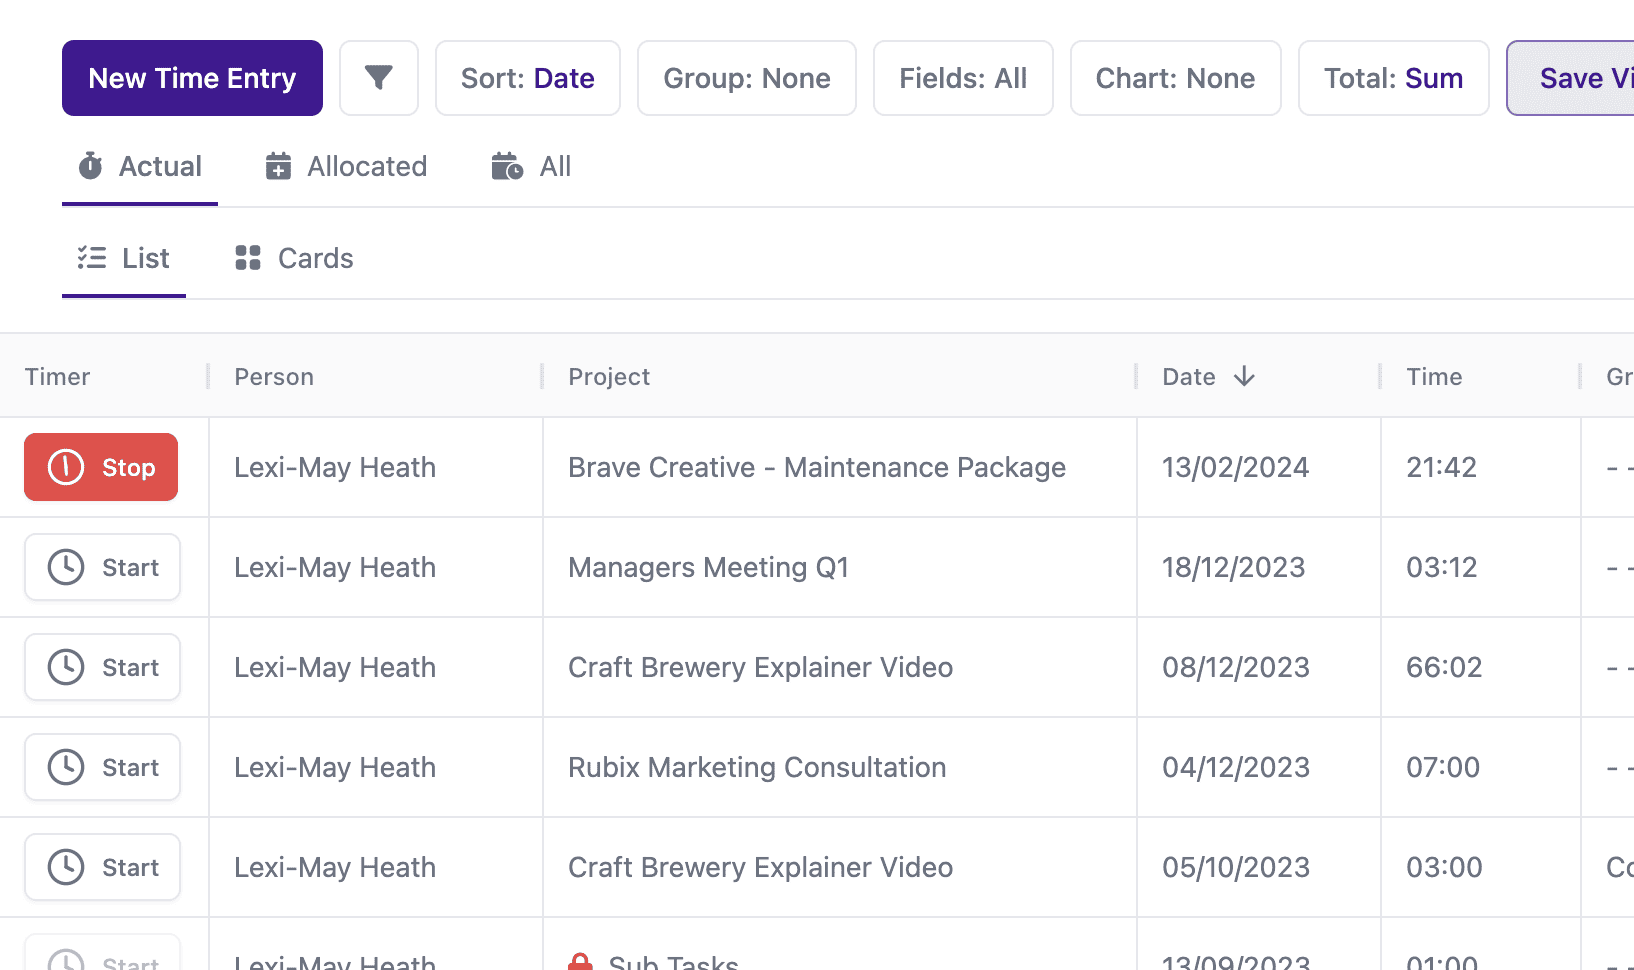Switch to the Allocated tab

click(346, 166)
